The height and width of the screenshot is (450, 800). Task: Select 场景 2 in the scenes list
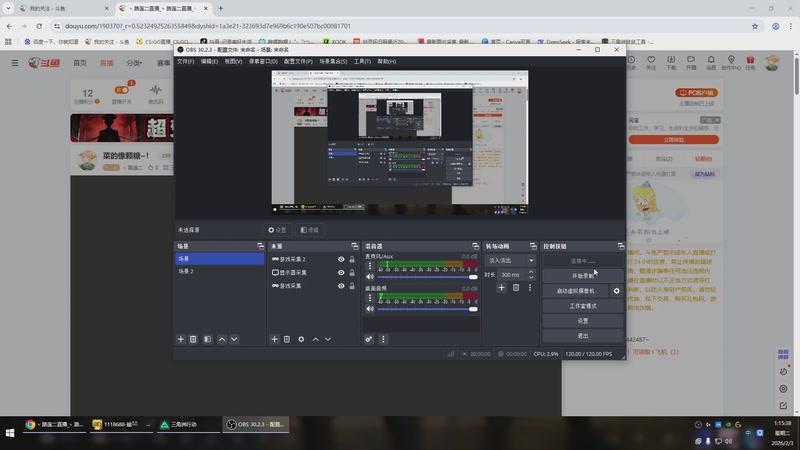(219, 271)
